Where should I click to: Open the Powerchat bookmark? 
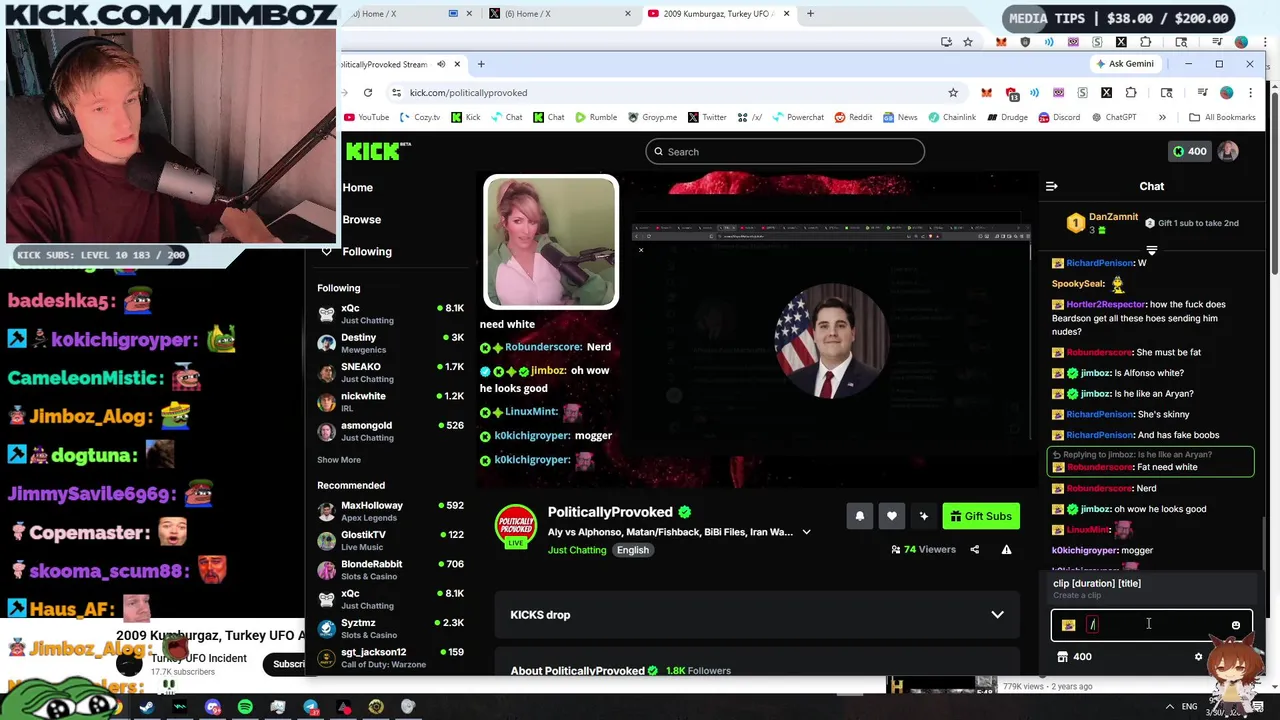click(x=797, y=117)
